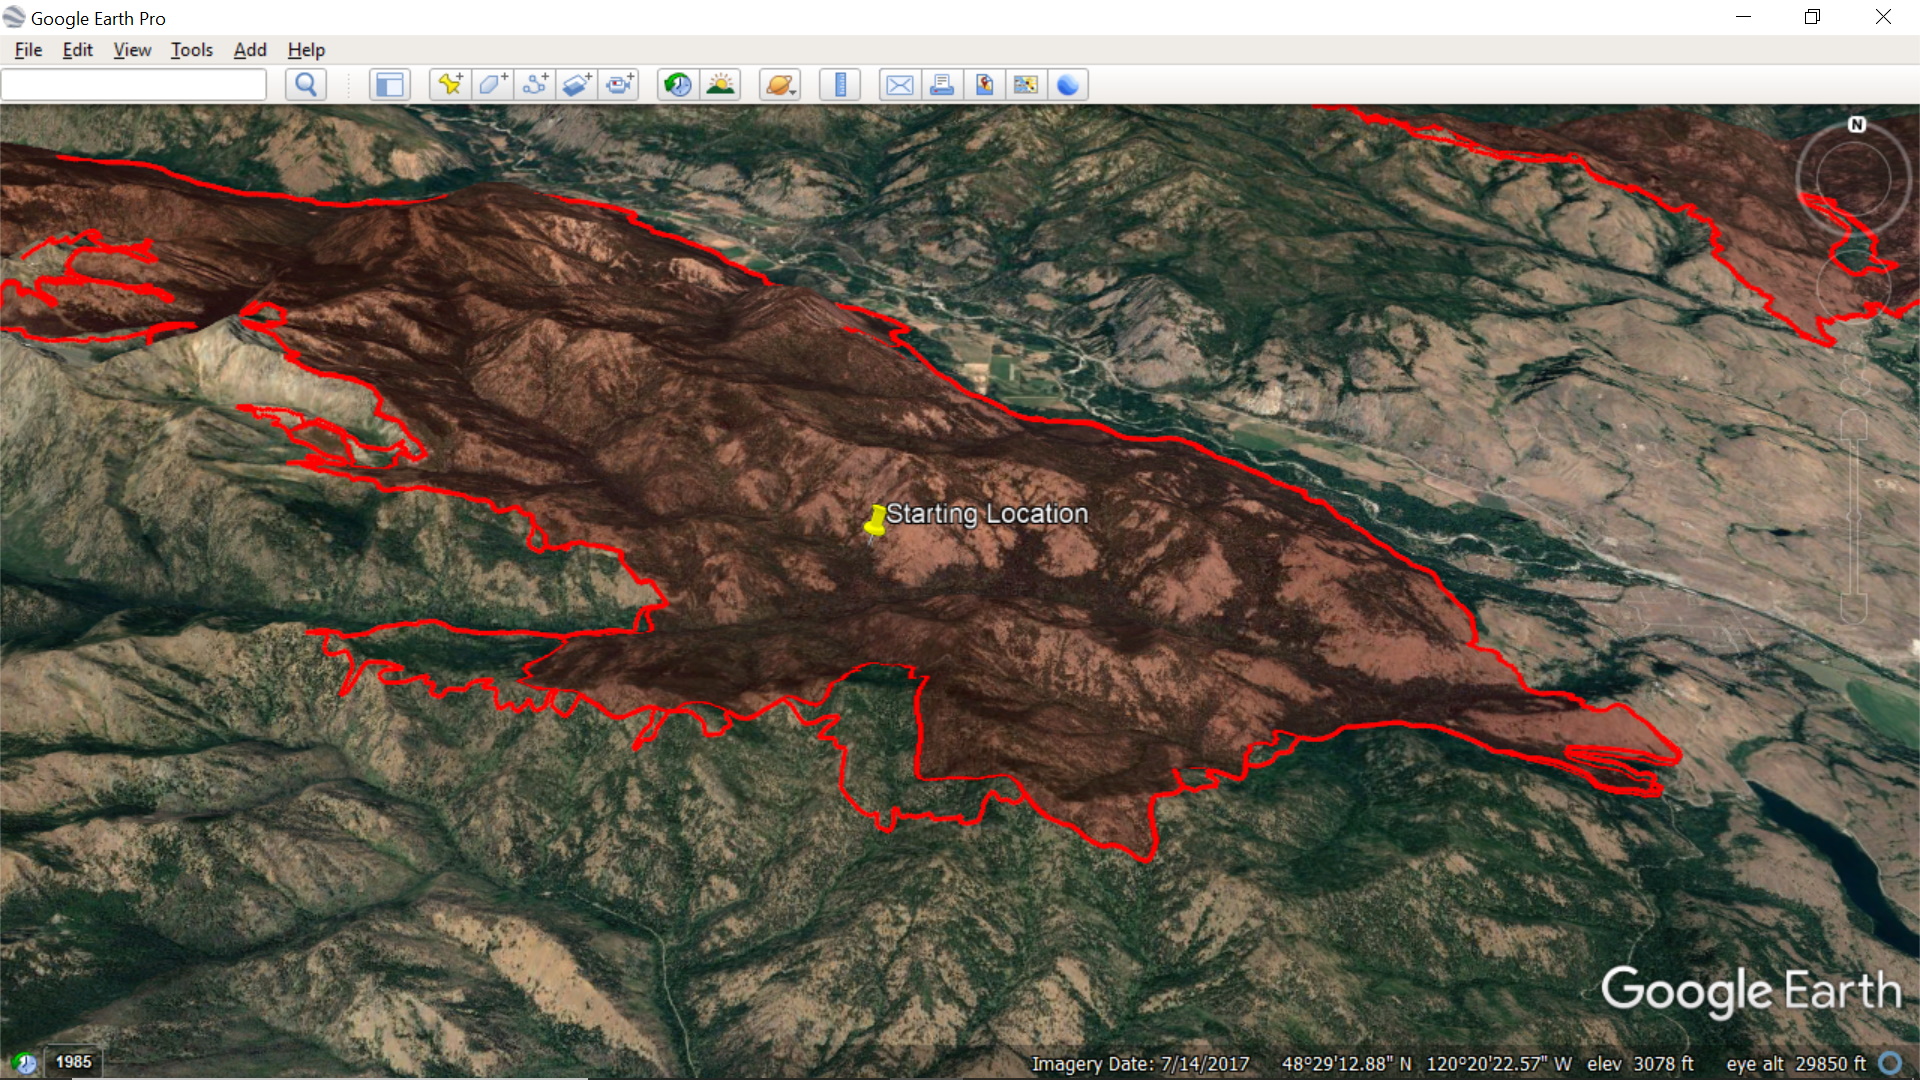Open the View menu
The height and width of the screenshot is (1080, 1920).
[132, 50]
